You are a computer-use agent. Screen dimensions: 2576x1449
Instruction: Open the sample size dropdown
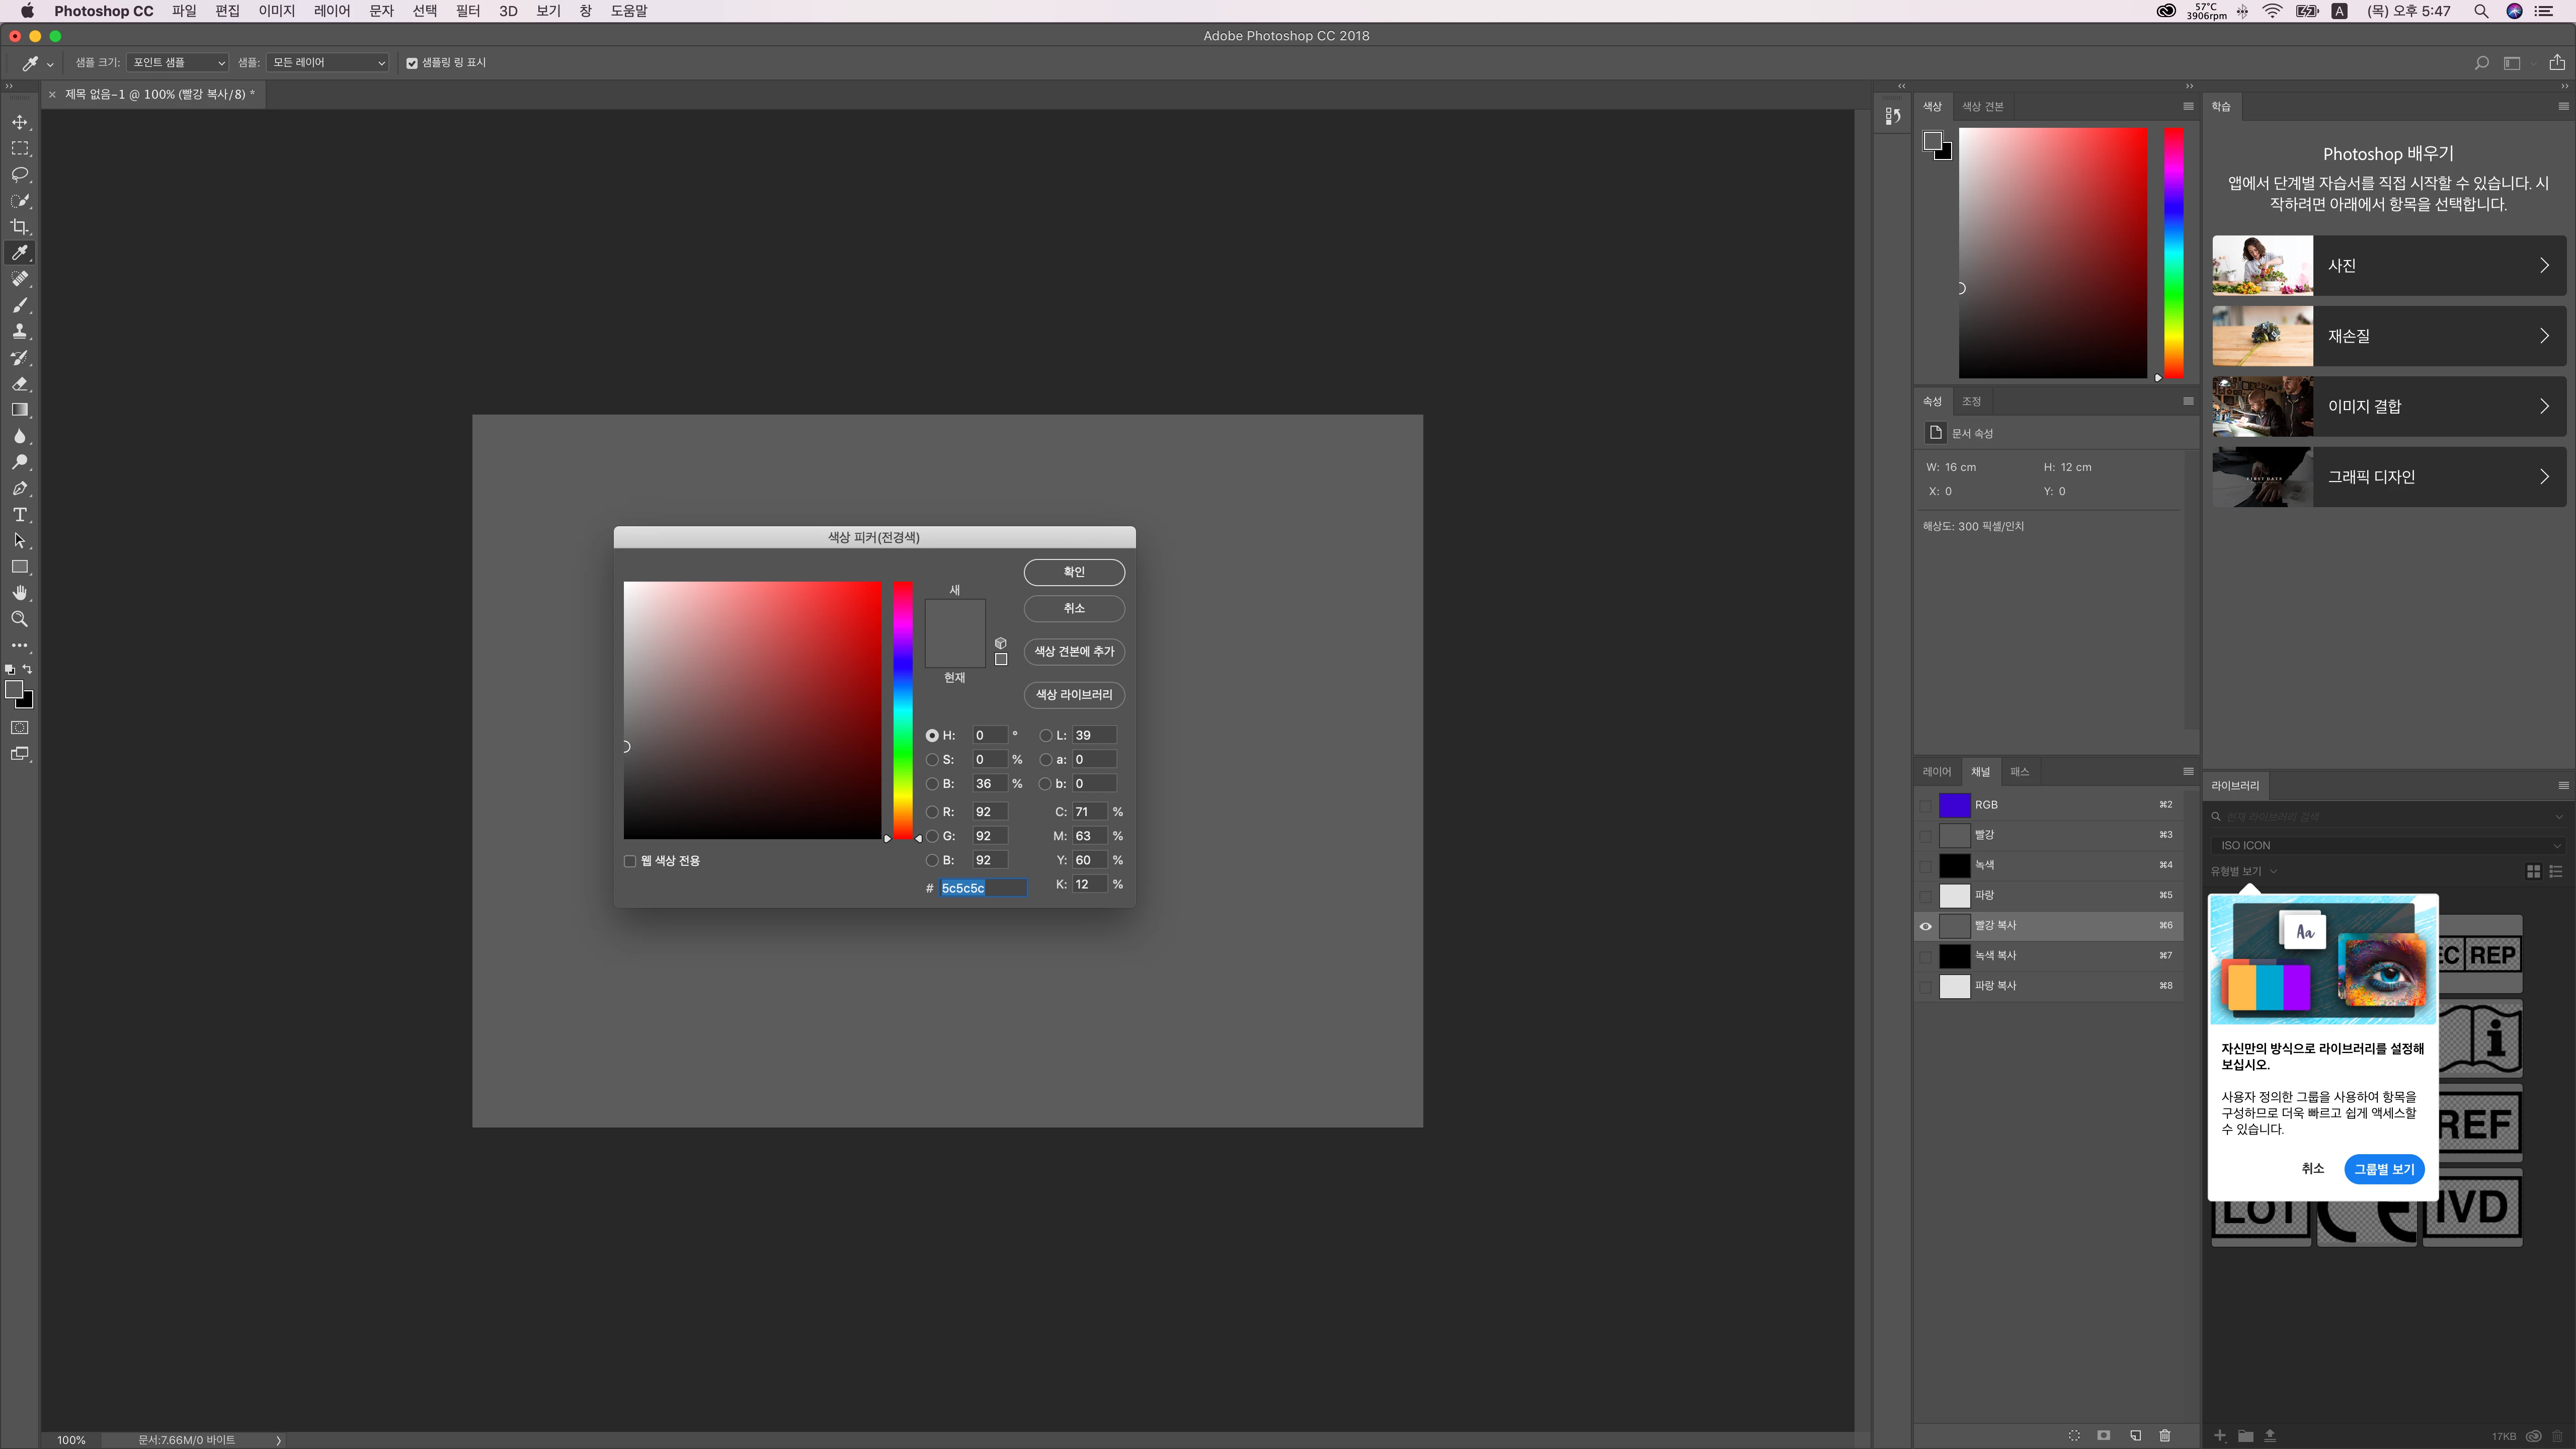178,63
